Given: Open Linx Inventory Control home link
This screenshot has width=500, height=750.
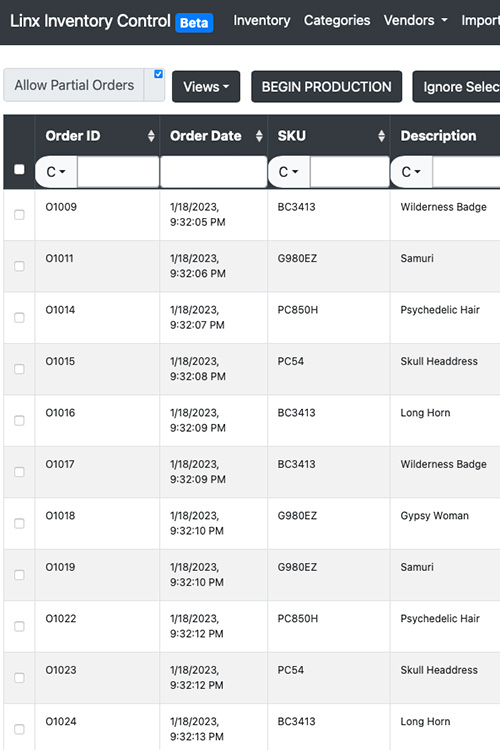Looking at the screenshot, I should (x=90, y=21).
